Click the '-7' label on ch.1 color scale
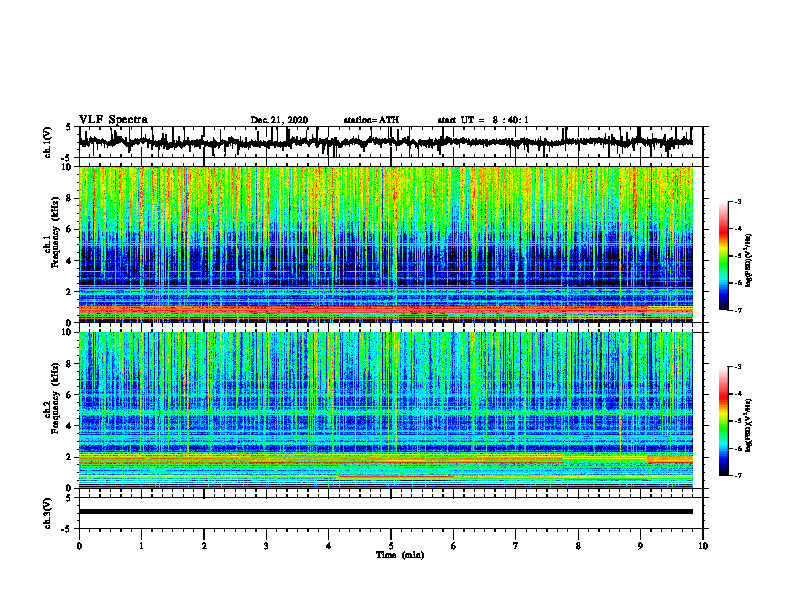792x612 pixels. click(x=738, y=310)
